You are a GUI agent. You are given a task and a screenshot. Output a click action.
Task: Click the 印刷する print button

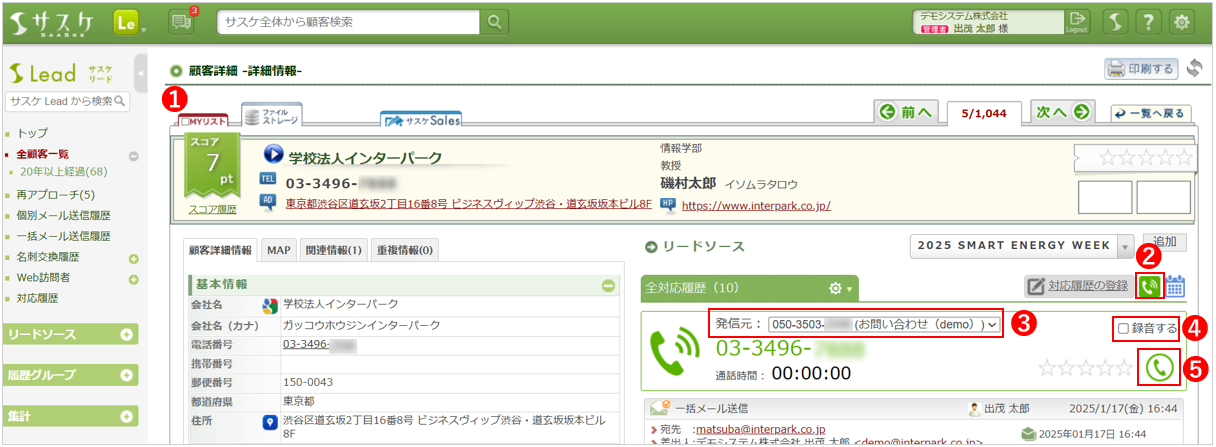(1142, 69)
